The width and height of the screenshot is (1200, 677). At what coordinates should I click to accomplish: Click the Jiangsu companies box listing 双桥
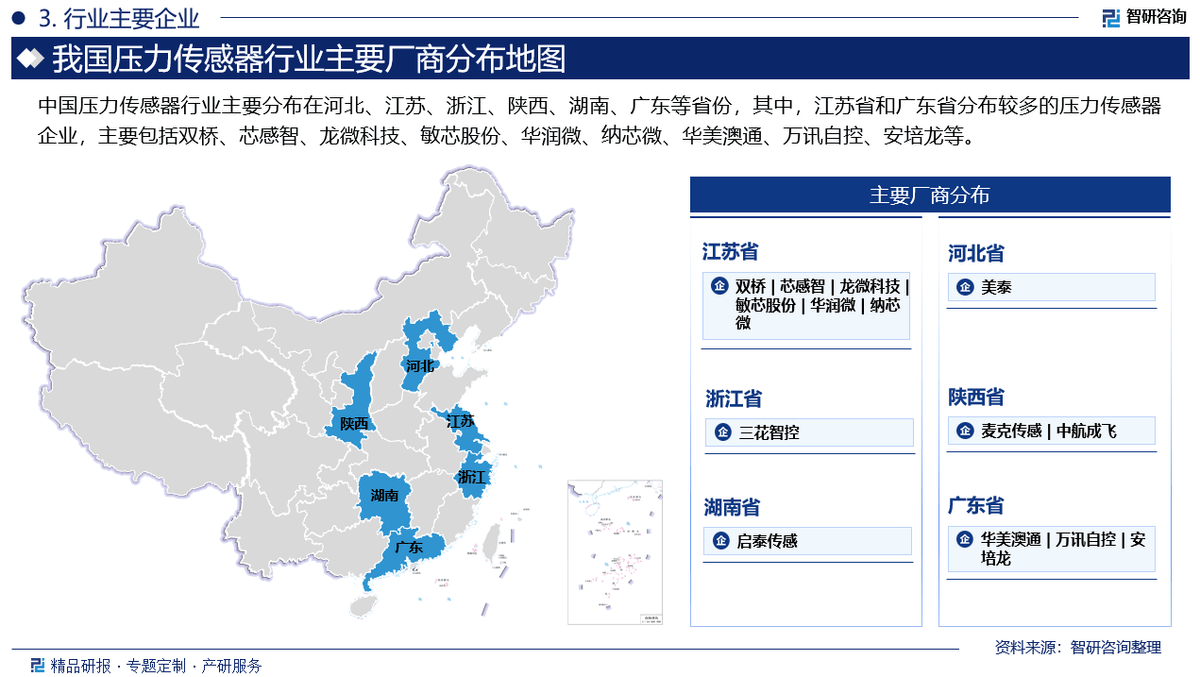[x=807, y=305]
